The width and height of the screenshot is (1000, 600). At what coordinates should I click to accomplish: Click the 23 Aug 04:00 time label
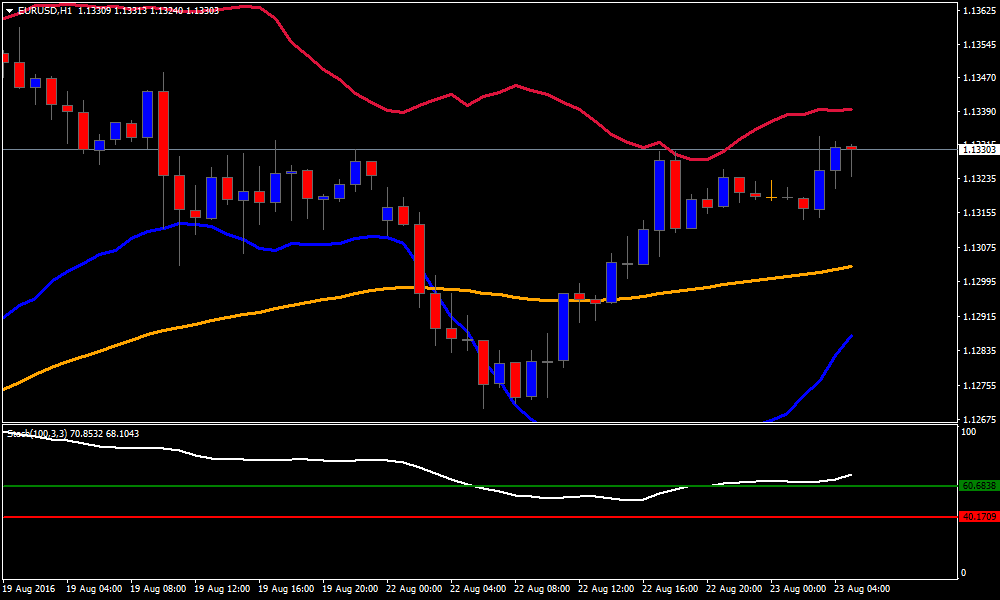click(x=863, y=589)
